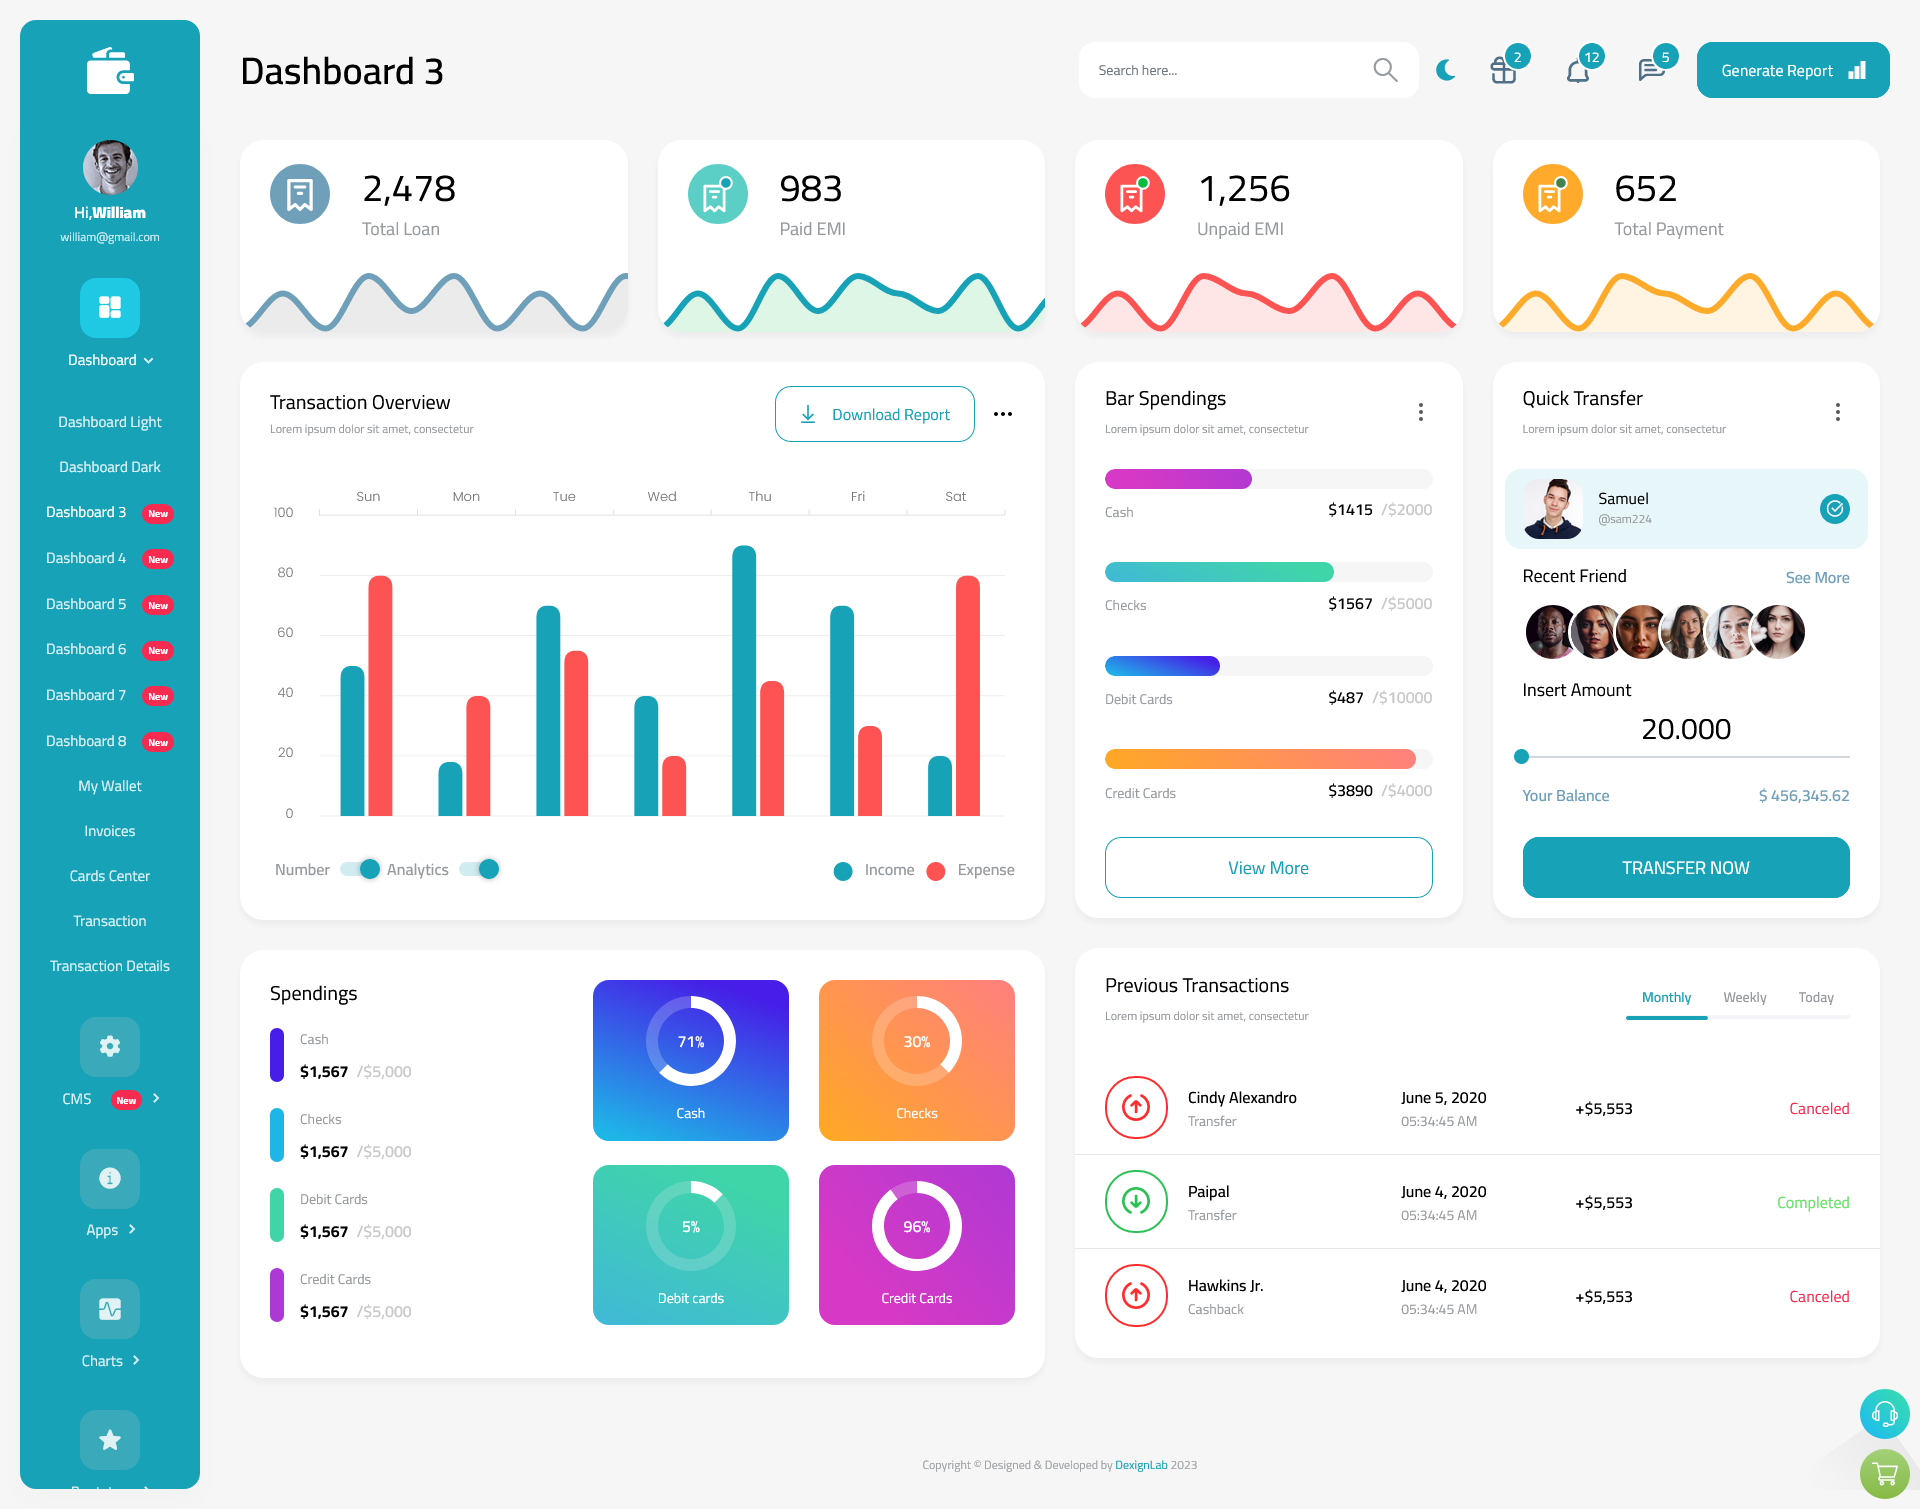Click the My Wallet sidebar icon

109,784
